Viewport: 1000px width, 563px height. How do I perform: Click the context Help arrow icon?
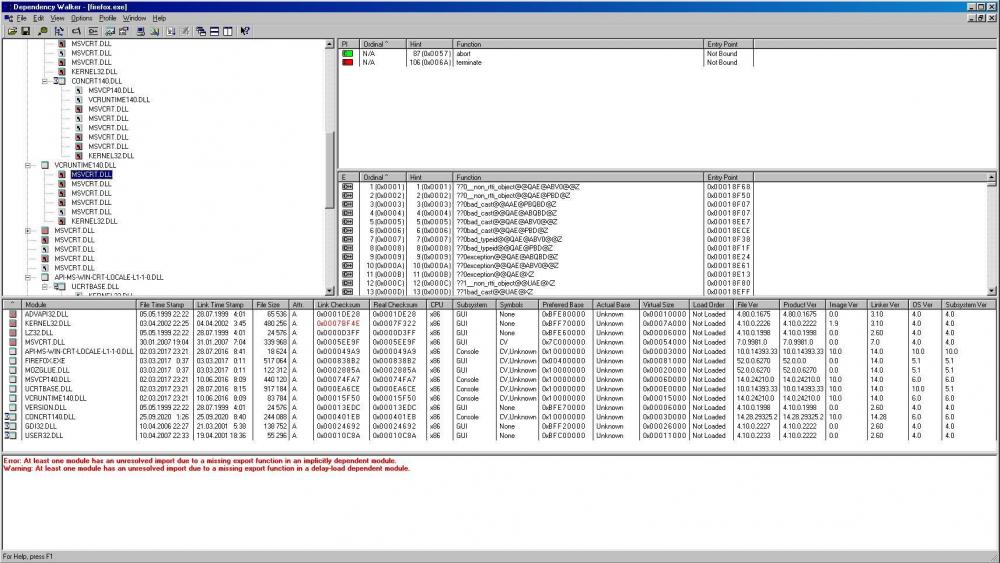[244, 31]
